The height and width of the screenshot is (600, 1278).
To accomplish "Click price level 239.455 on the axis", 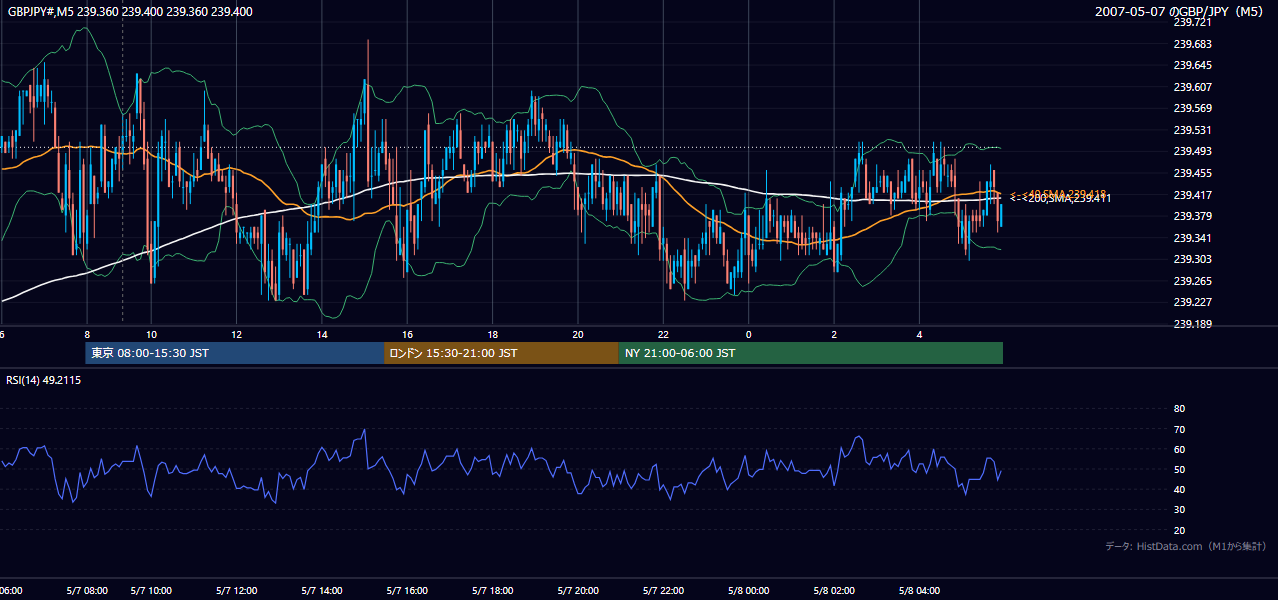I will tap(1192, 173).
